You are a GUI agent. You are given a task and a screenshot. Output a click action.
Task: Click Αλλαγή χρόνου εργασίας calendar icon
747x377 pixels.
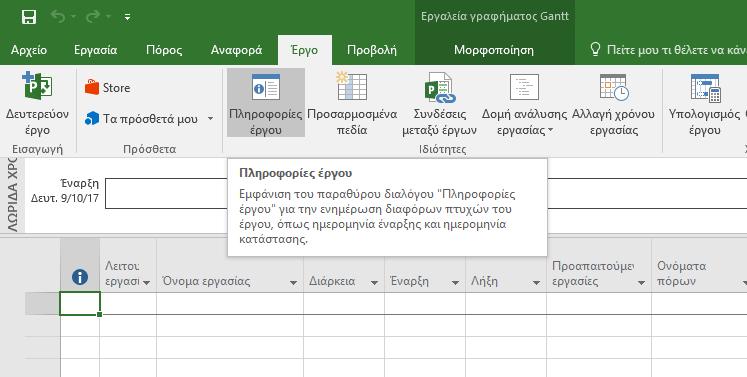point(614,88)
